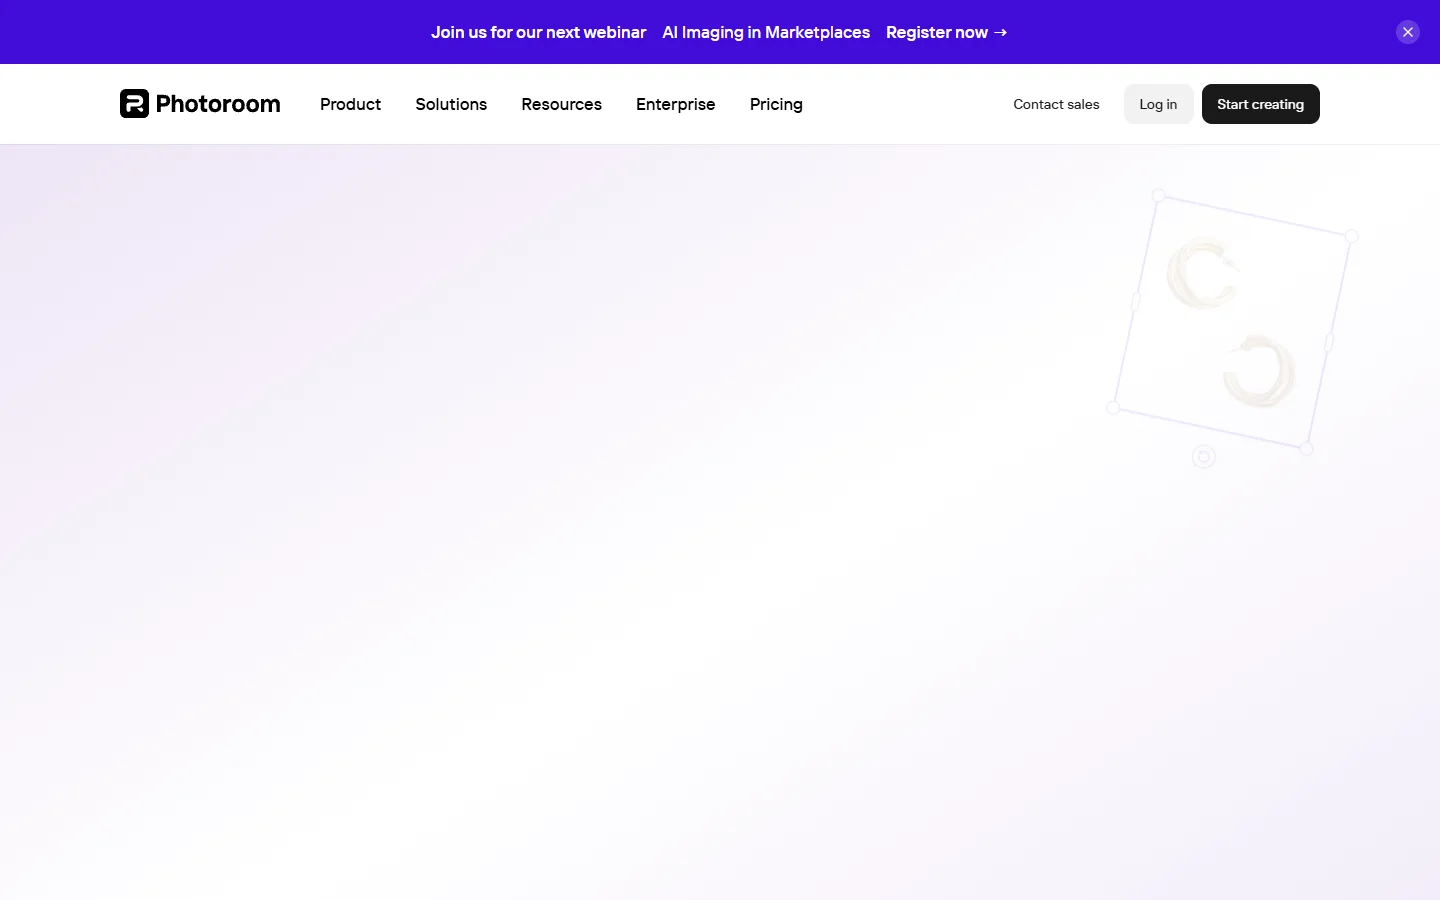
Task: Click the arrow icon next to Register now
Action: [x=1000, y=32]
